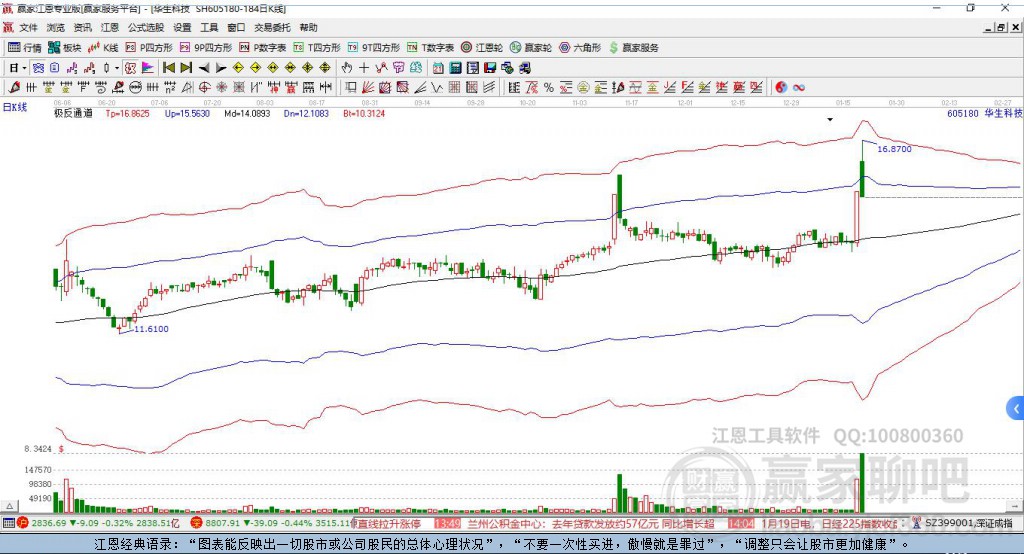Select the circle crosshair target tool
Screen dimensions: 1024x554
pos(204,88)
